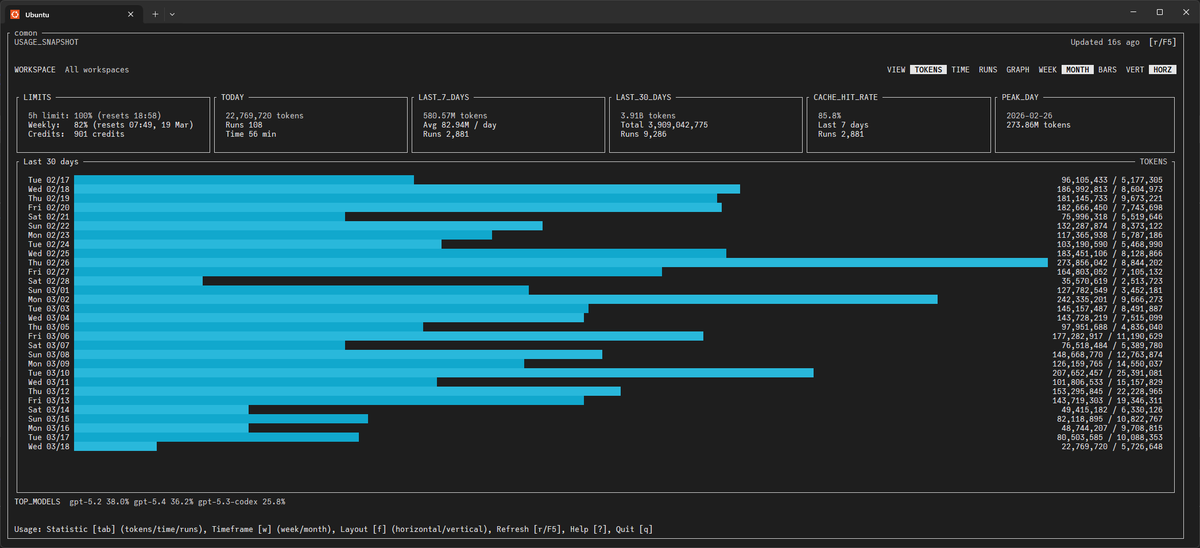Click the 273.86M tokens peak value
The height and width of the screenshot is (548, 1200).
coord(1038,124)
